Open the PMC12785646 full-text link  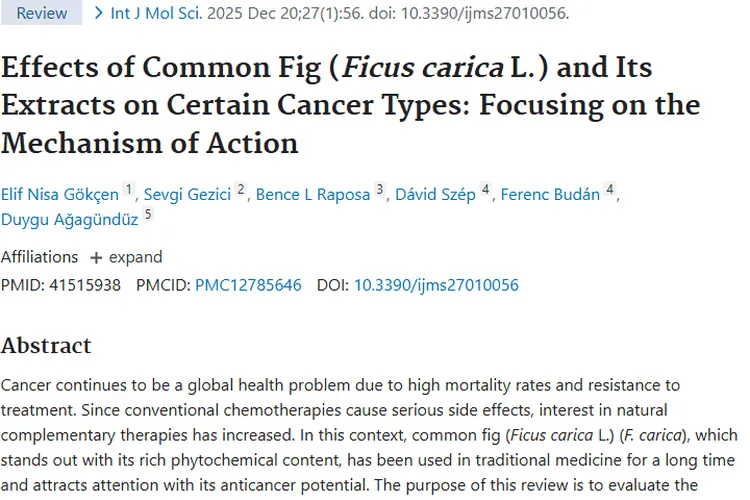(x=248, y=285)
